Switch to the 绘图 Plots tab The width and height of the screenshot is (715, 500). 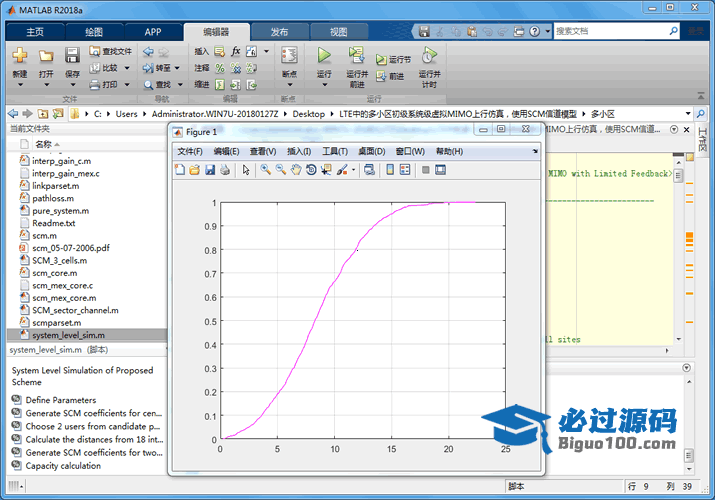point(94,32)
